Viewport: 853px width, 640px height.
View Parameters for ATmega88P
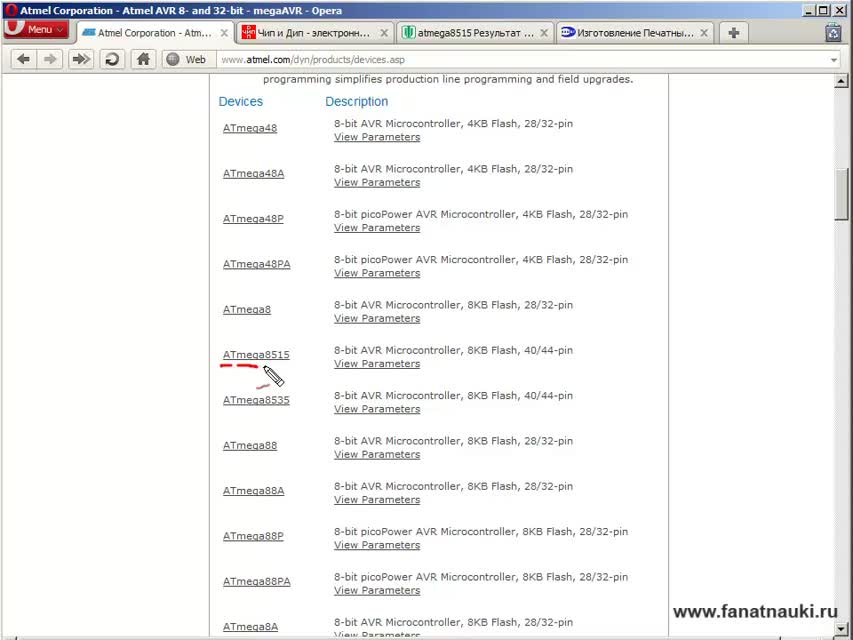tap(377, 545)
